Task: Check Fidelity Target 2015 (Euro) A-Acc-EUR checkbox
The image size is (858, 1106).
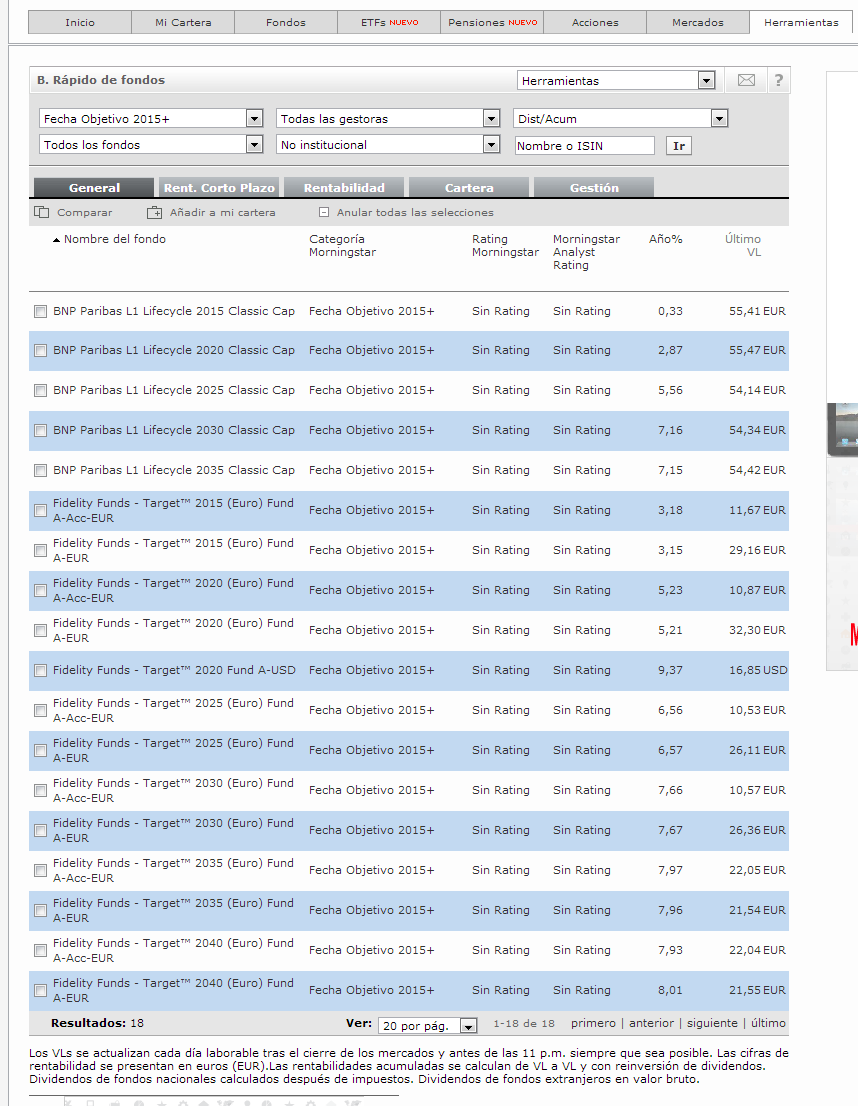Action: (x=40, y=510)
